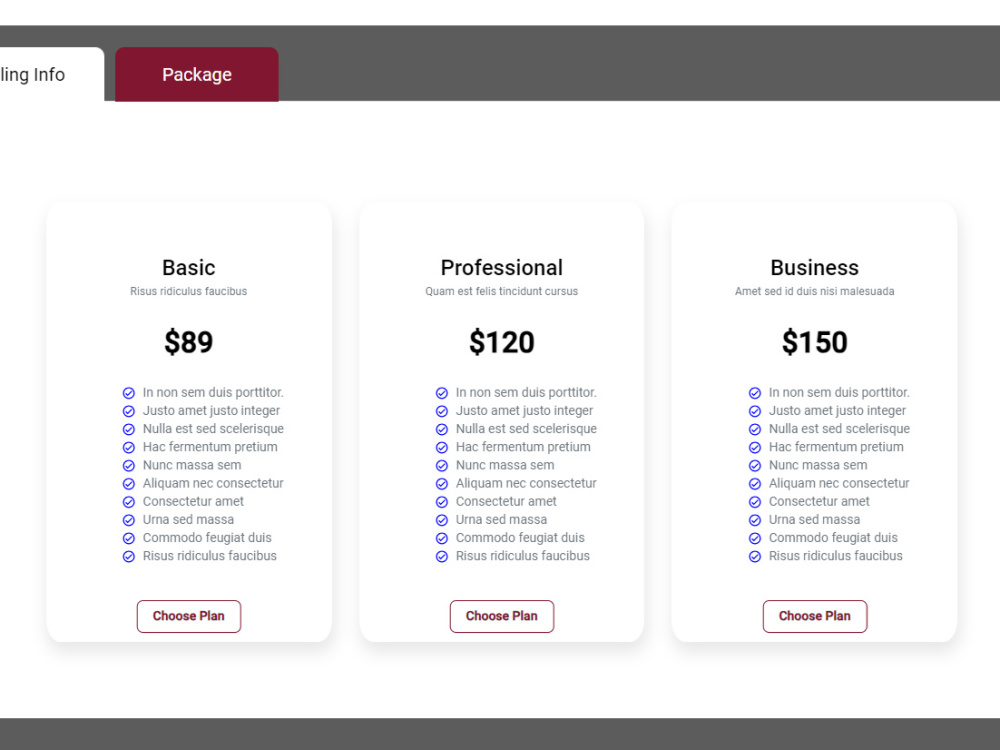Click the checkmark icon next to "Nunc massa sem" under Professional

click(x=442, y=465)
